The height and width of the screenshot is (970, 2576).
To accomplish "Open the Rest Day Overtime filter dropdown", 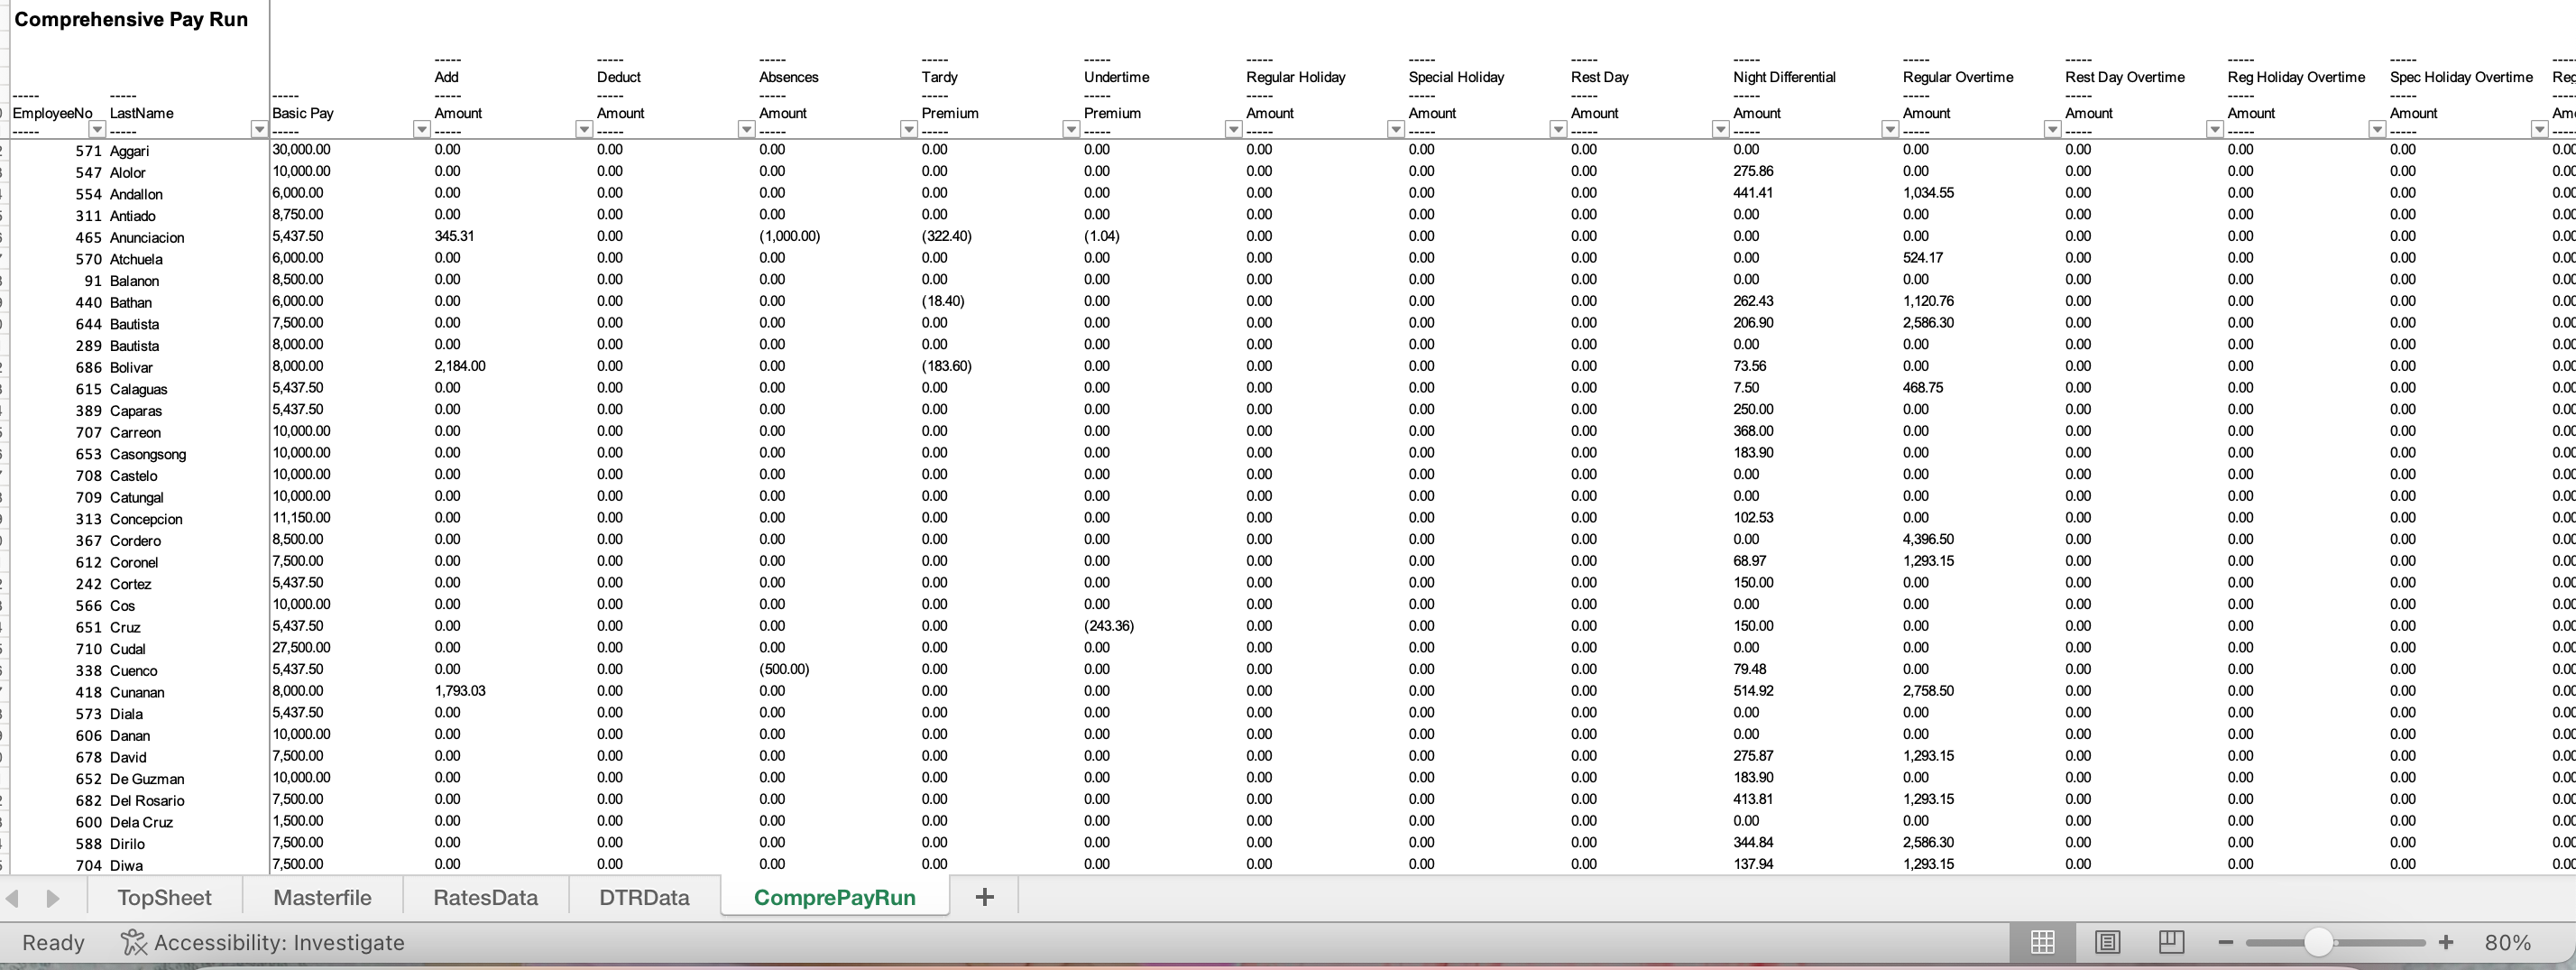I will click(2214, 129).
